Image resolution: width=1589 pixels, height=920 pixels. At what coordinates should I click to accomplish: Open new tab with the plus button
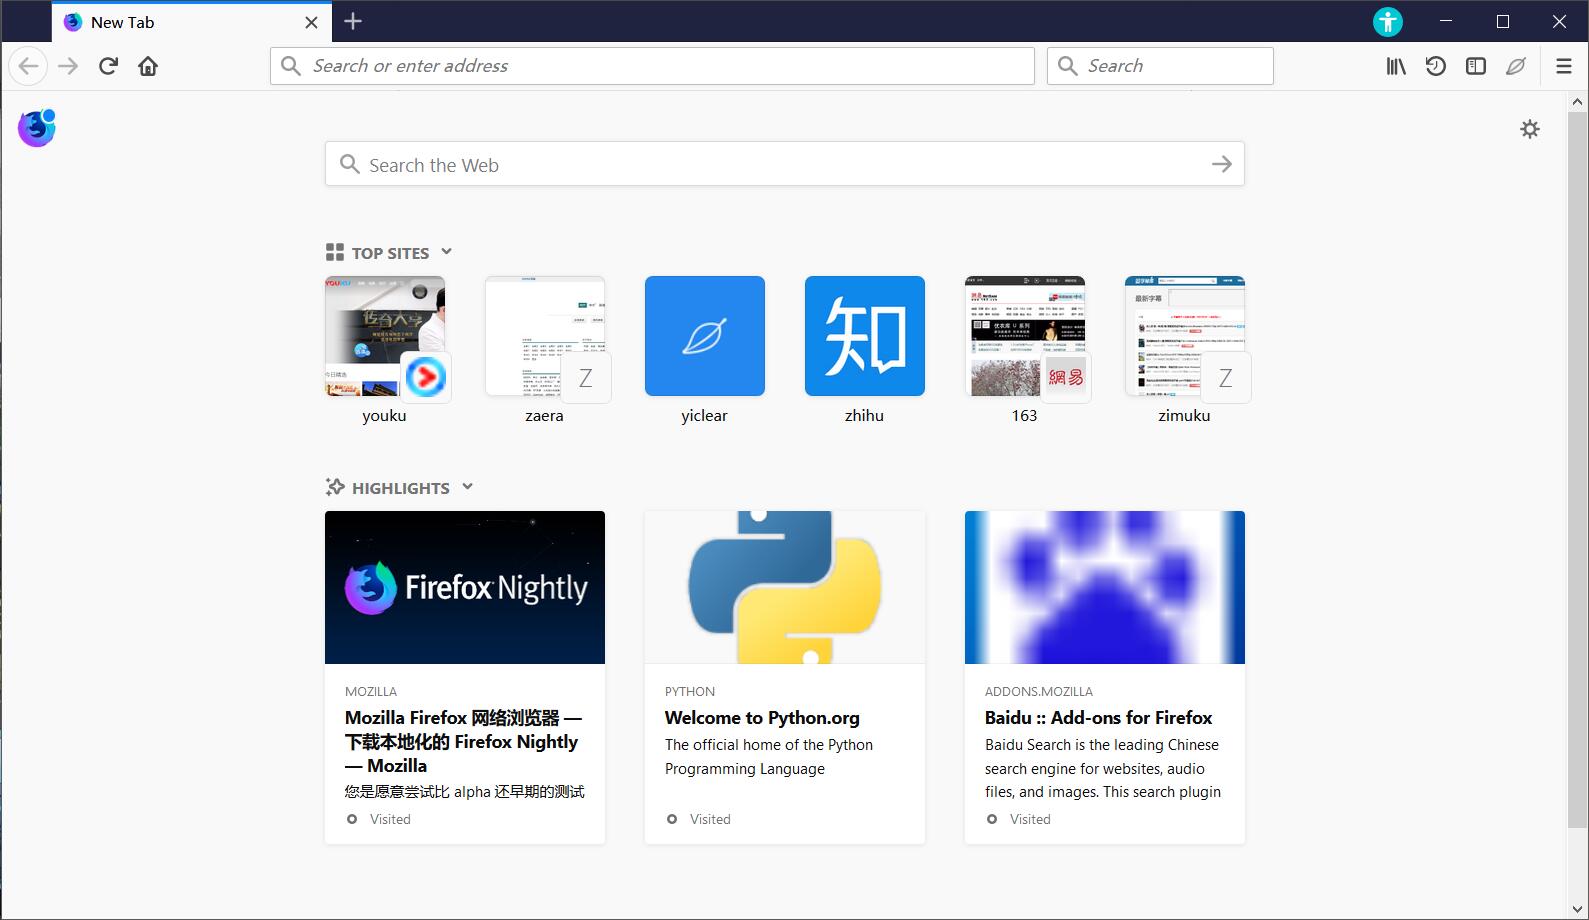[353, 21]
